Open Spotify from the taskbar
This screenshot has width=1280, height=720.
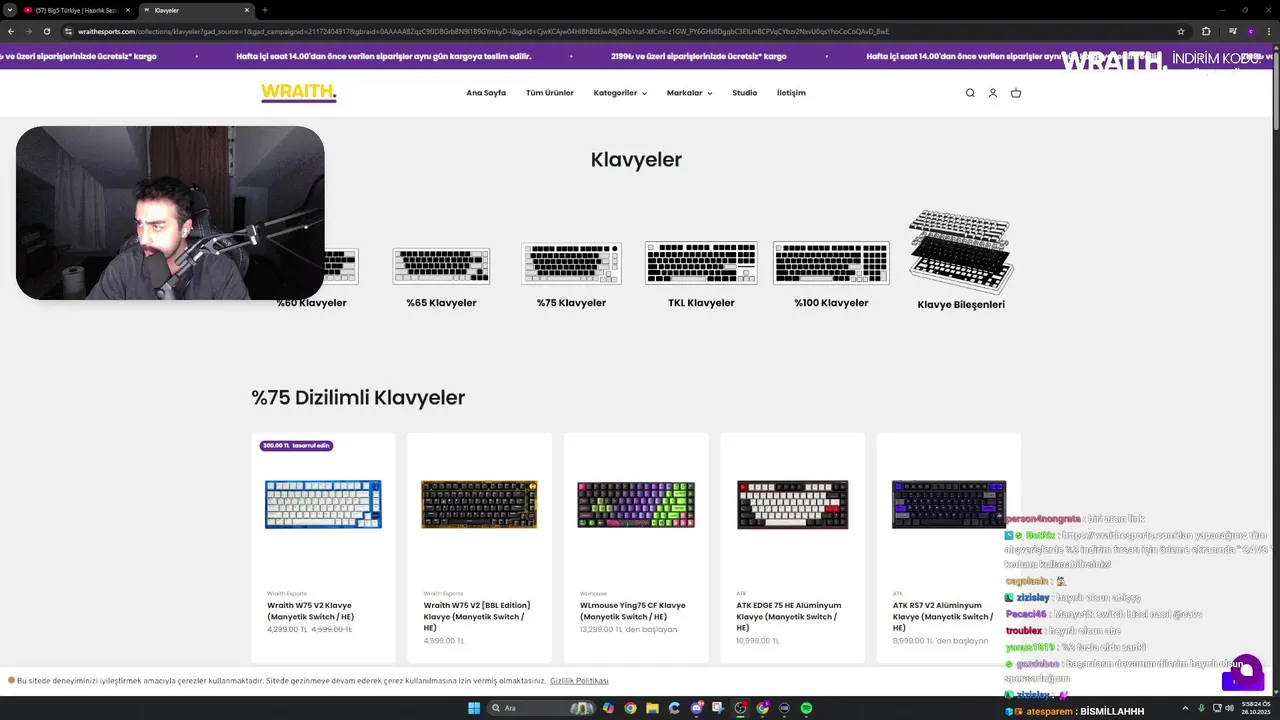[x=806, y=708]
